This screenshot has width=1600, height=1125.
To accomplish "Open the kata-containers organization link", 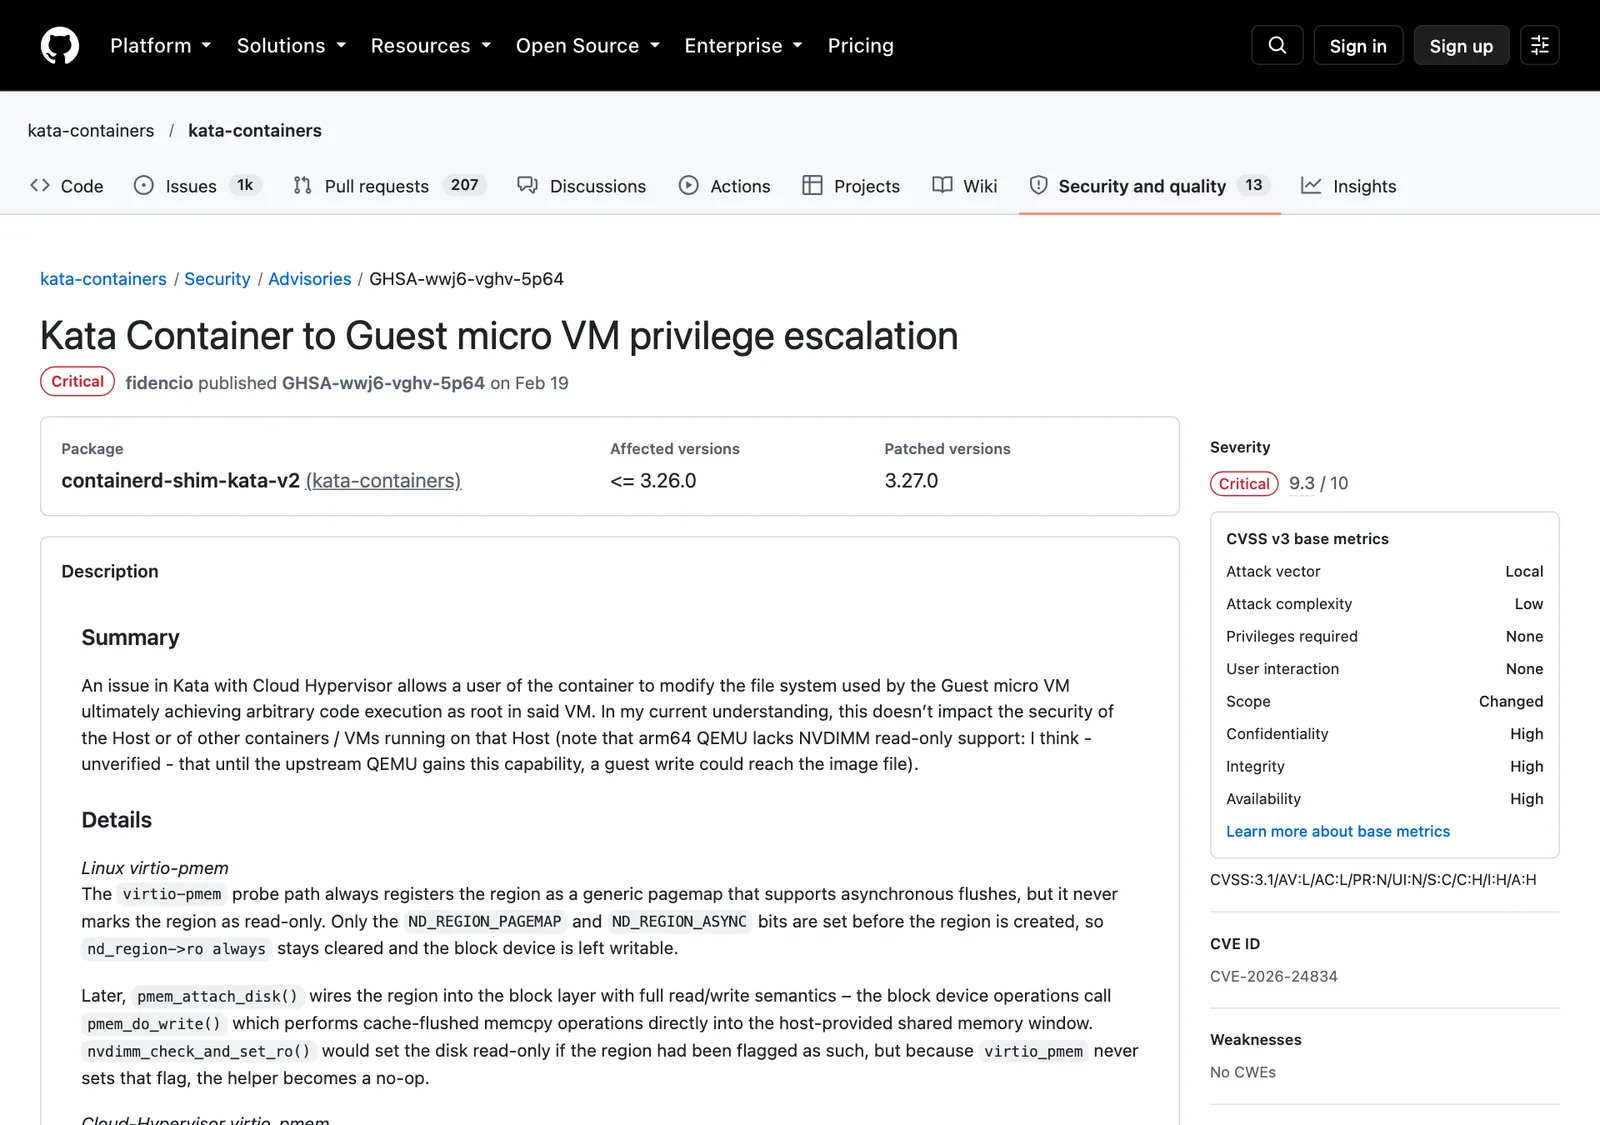I will [91, 131].
